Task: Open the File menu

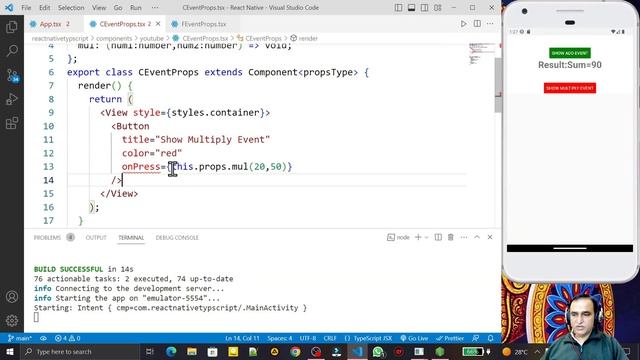Action: pos(26,8)
